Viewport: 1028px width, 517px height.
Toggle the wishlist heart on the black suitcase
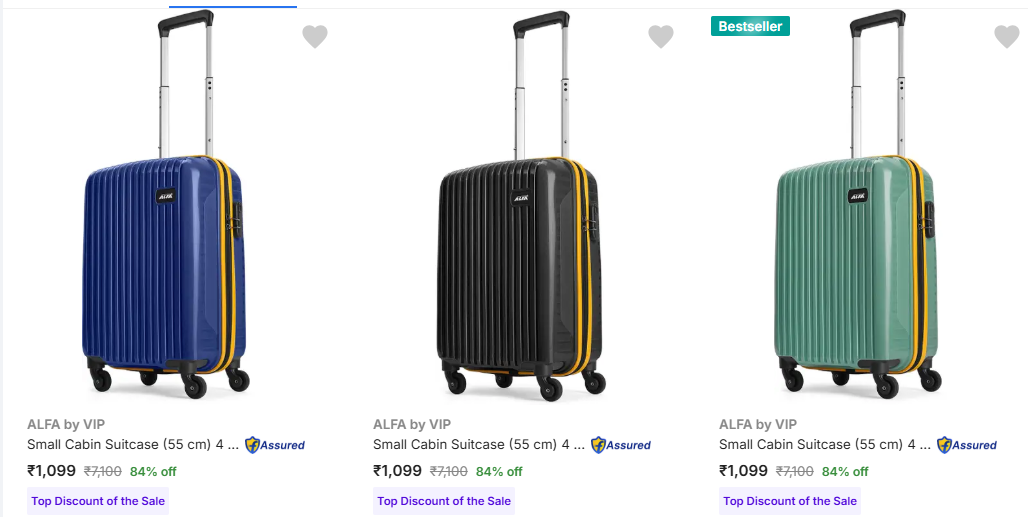click(x=661, y=37)
